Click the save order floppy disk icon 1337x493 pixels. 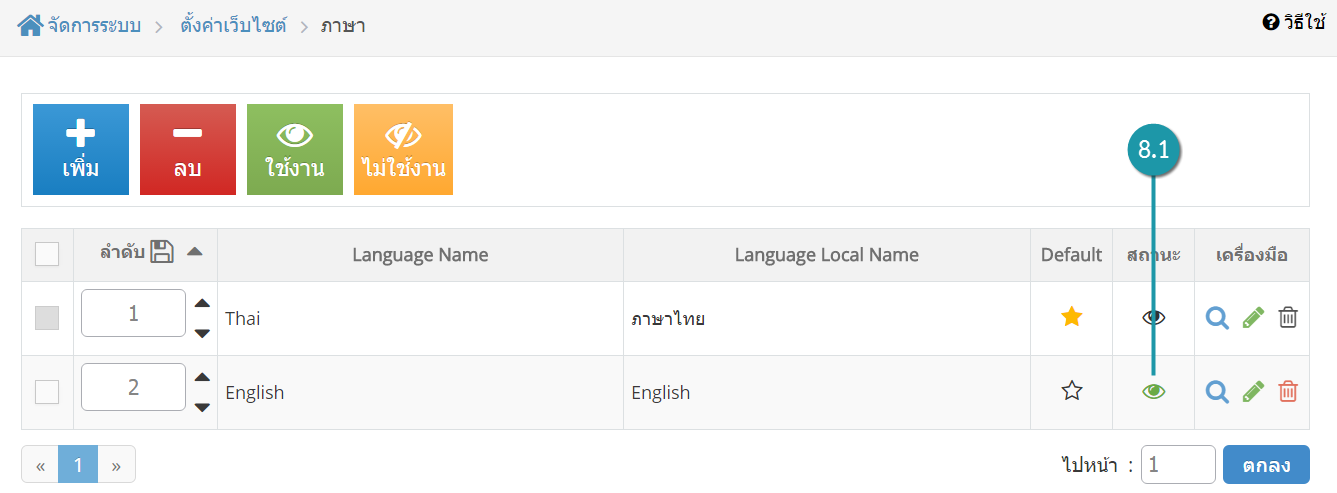162,253
